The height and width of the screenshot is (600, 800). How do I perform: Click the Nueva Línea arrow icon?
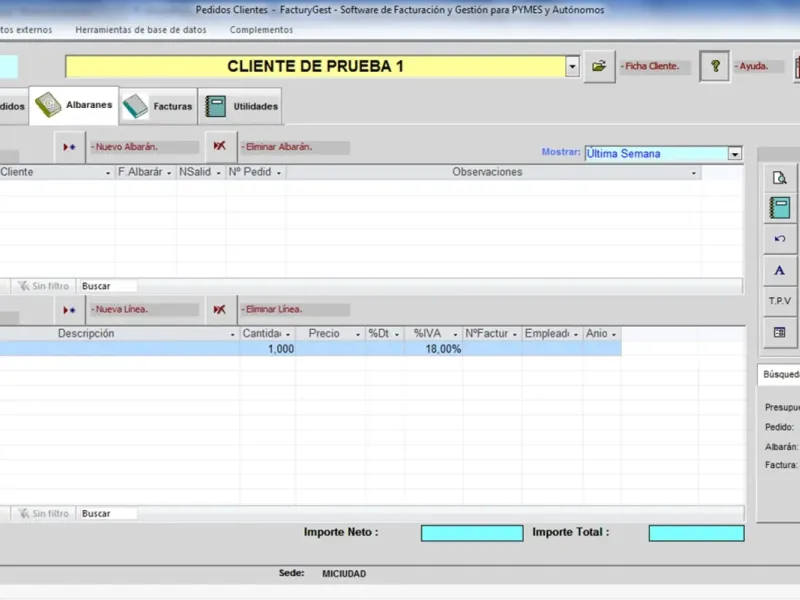69,310
